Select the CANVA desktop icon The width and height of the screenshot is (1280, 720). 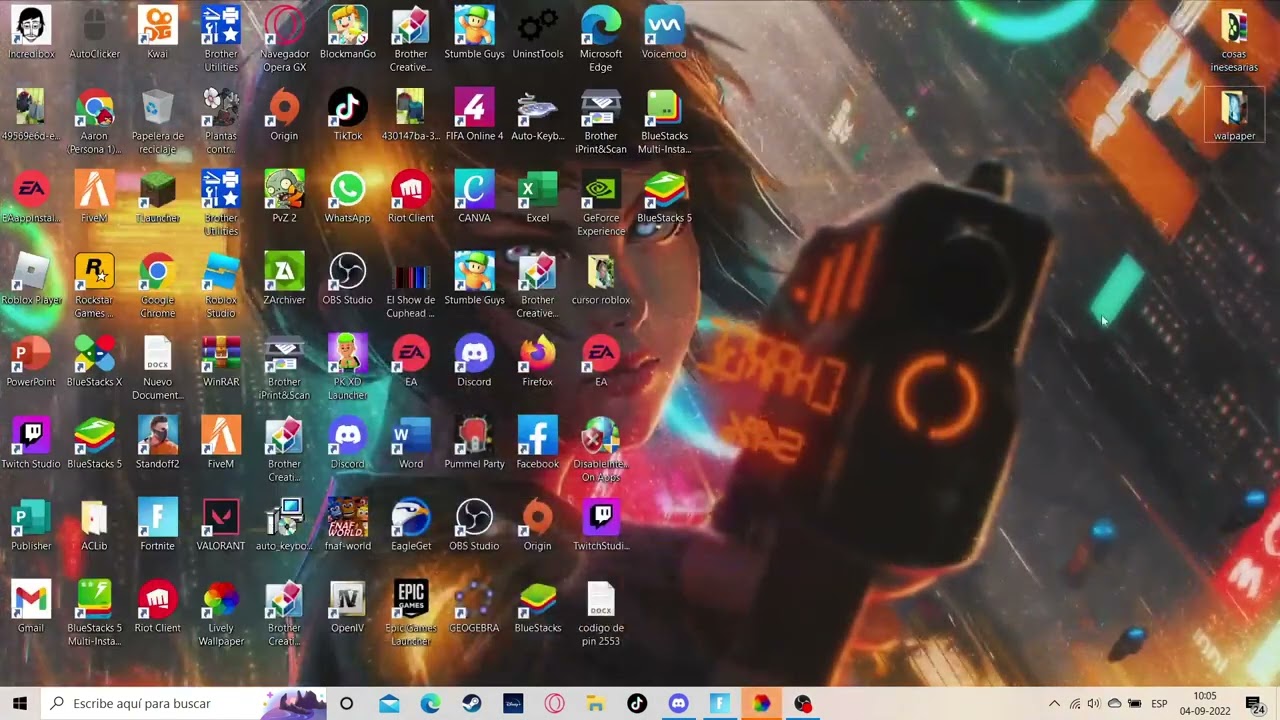click(474, 197)
